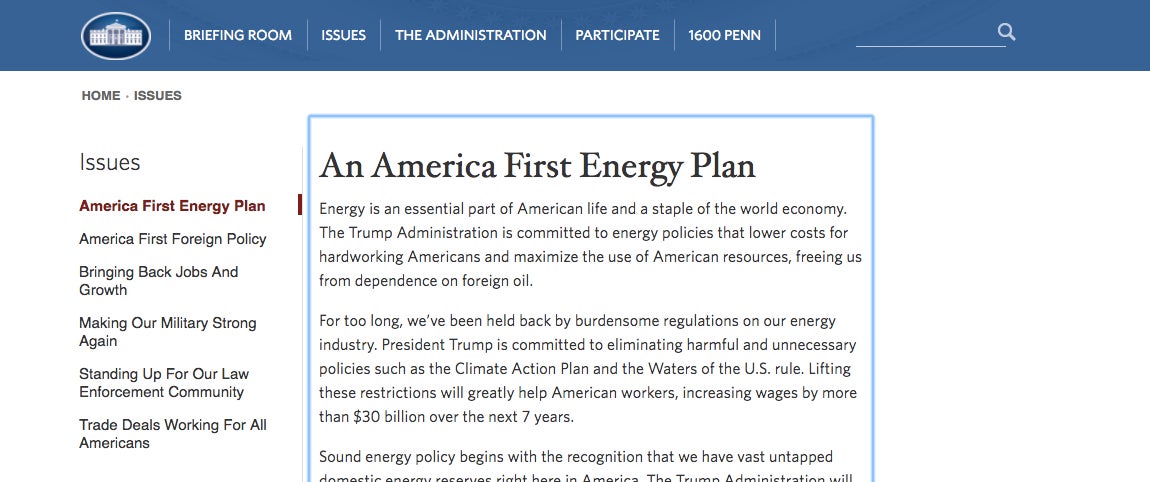This screenshot has height=482, width=1150.
Task: Focus the search input field
Action: (925, 34)
